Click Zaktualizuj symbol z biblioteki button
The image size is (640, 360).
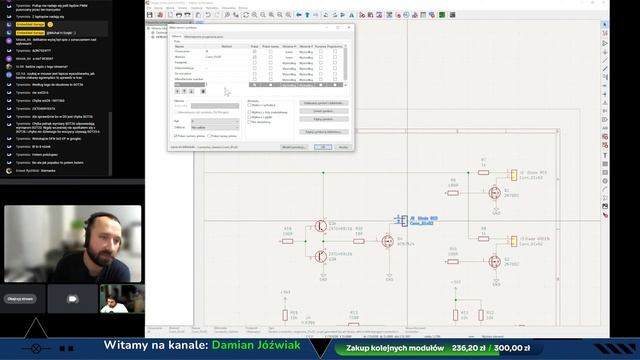[324, 103]
